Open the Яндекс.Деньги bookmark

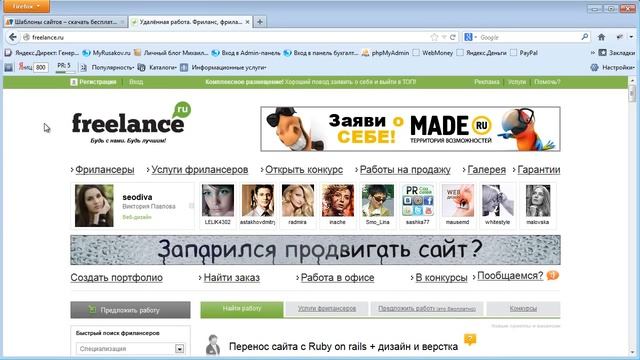click(481, 53)
